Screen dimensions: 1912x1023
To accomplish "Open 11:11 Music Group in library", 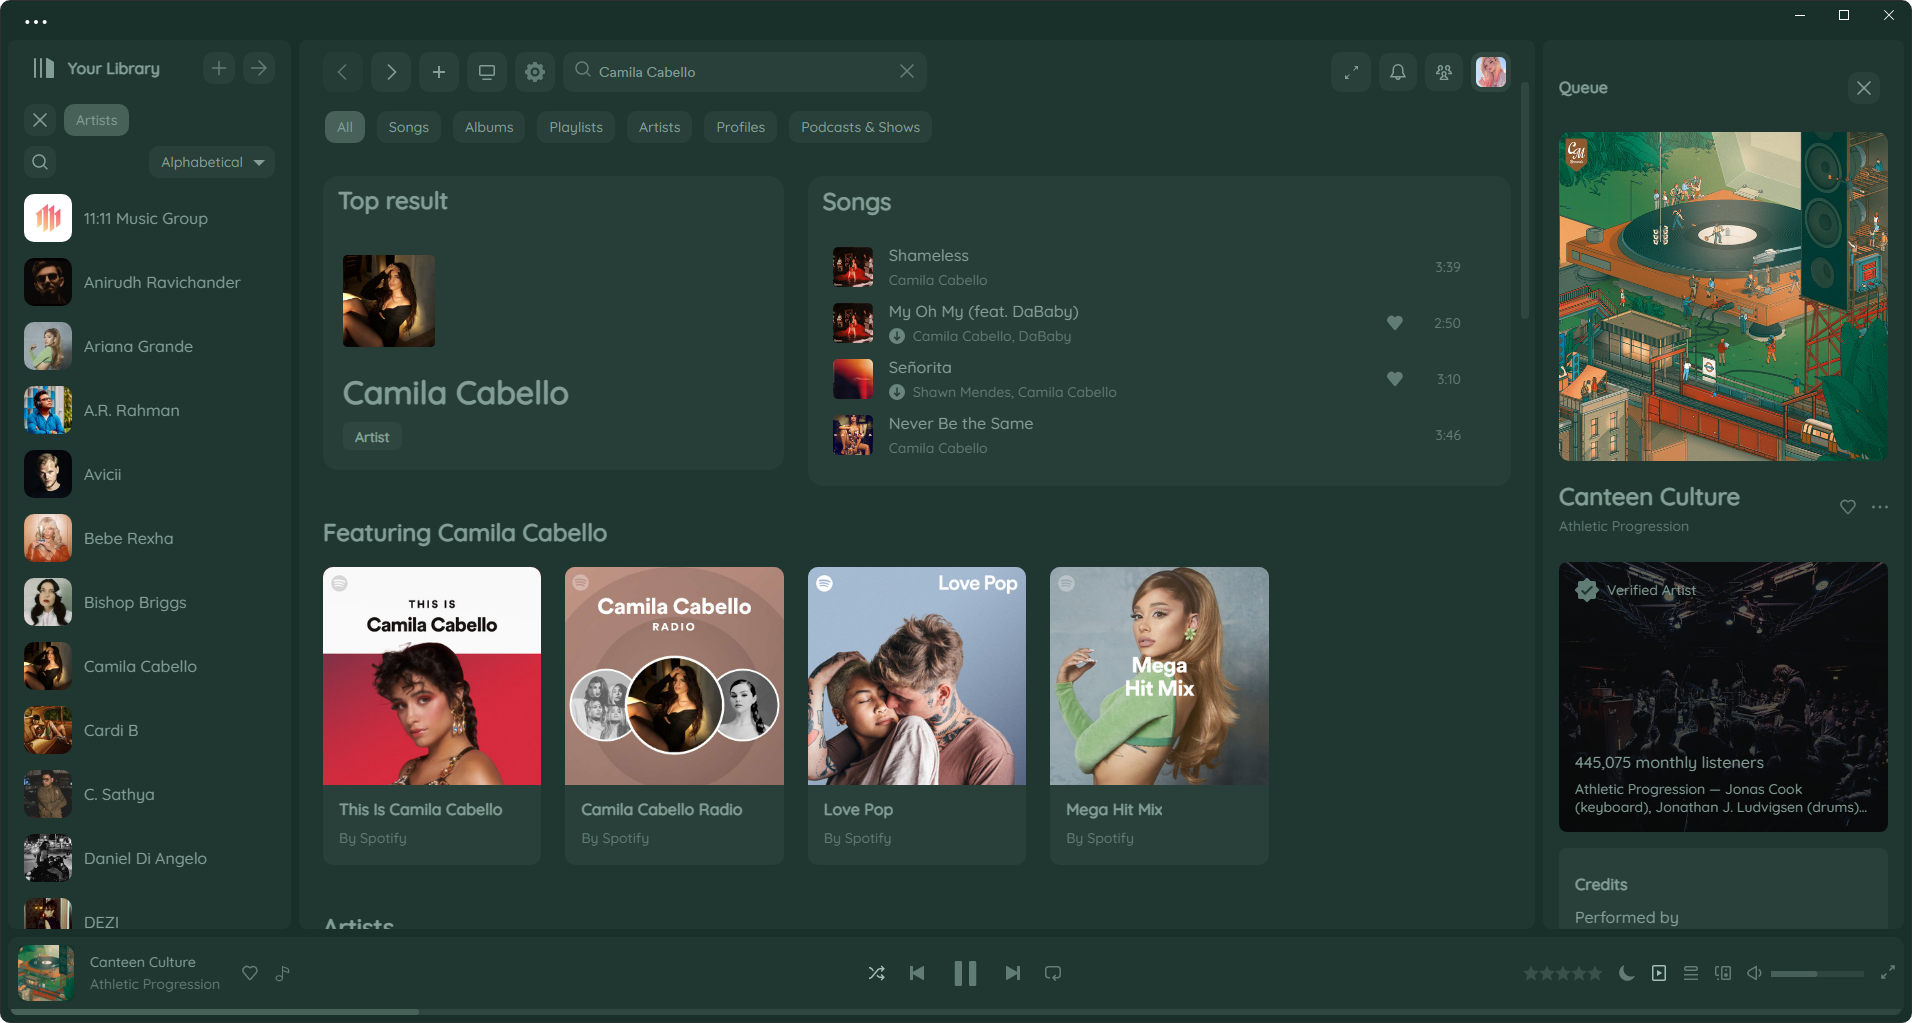I will click(x=149, y=218).
